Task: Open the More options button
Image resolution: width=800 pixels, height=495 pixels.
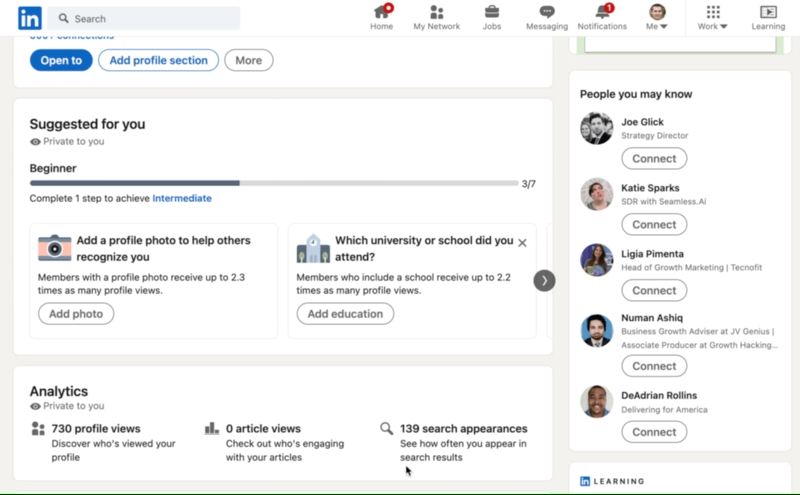Action: pyautogui.click(x=248, y=60)
